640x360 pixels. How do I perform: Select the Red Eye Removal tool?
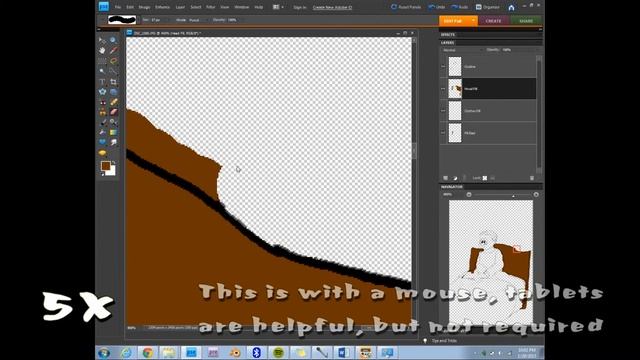[x=102, y=102]
